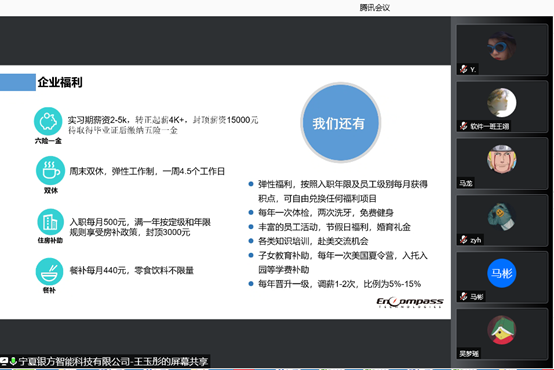Click muted mic icon beside 软件一班 participant
The height and width of the screenshot is (370, 554).
[x=464, y=126]
